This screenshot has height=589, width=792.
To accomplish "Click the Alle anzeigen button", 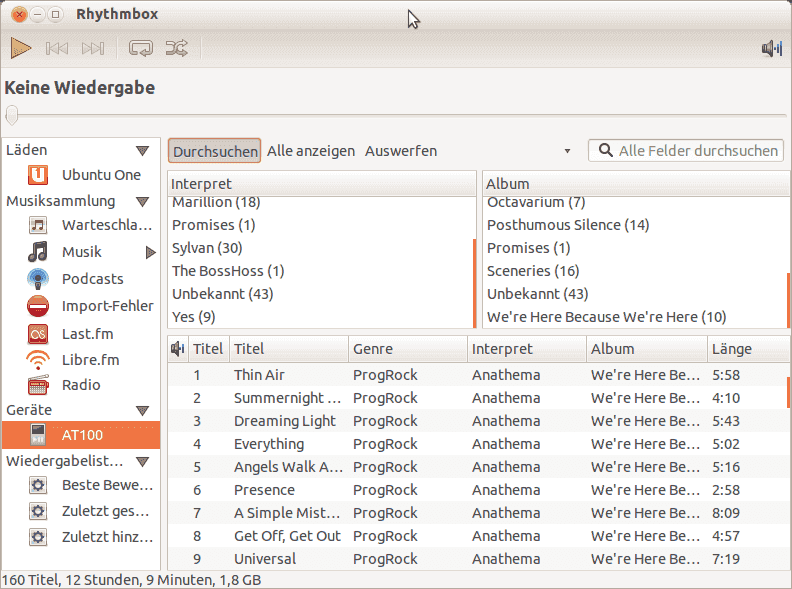I will pos(311,151).
